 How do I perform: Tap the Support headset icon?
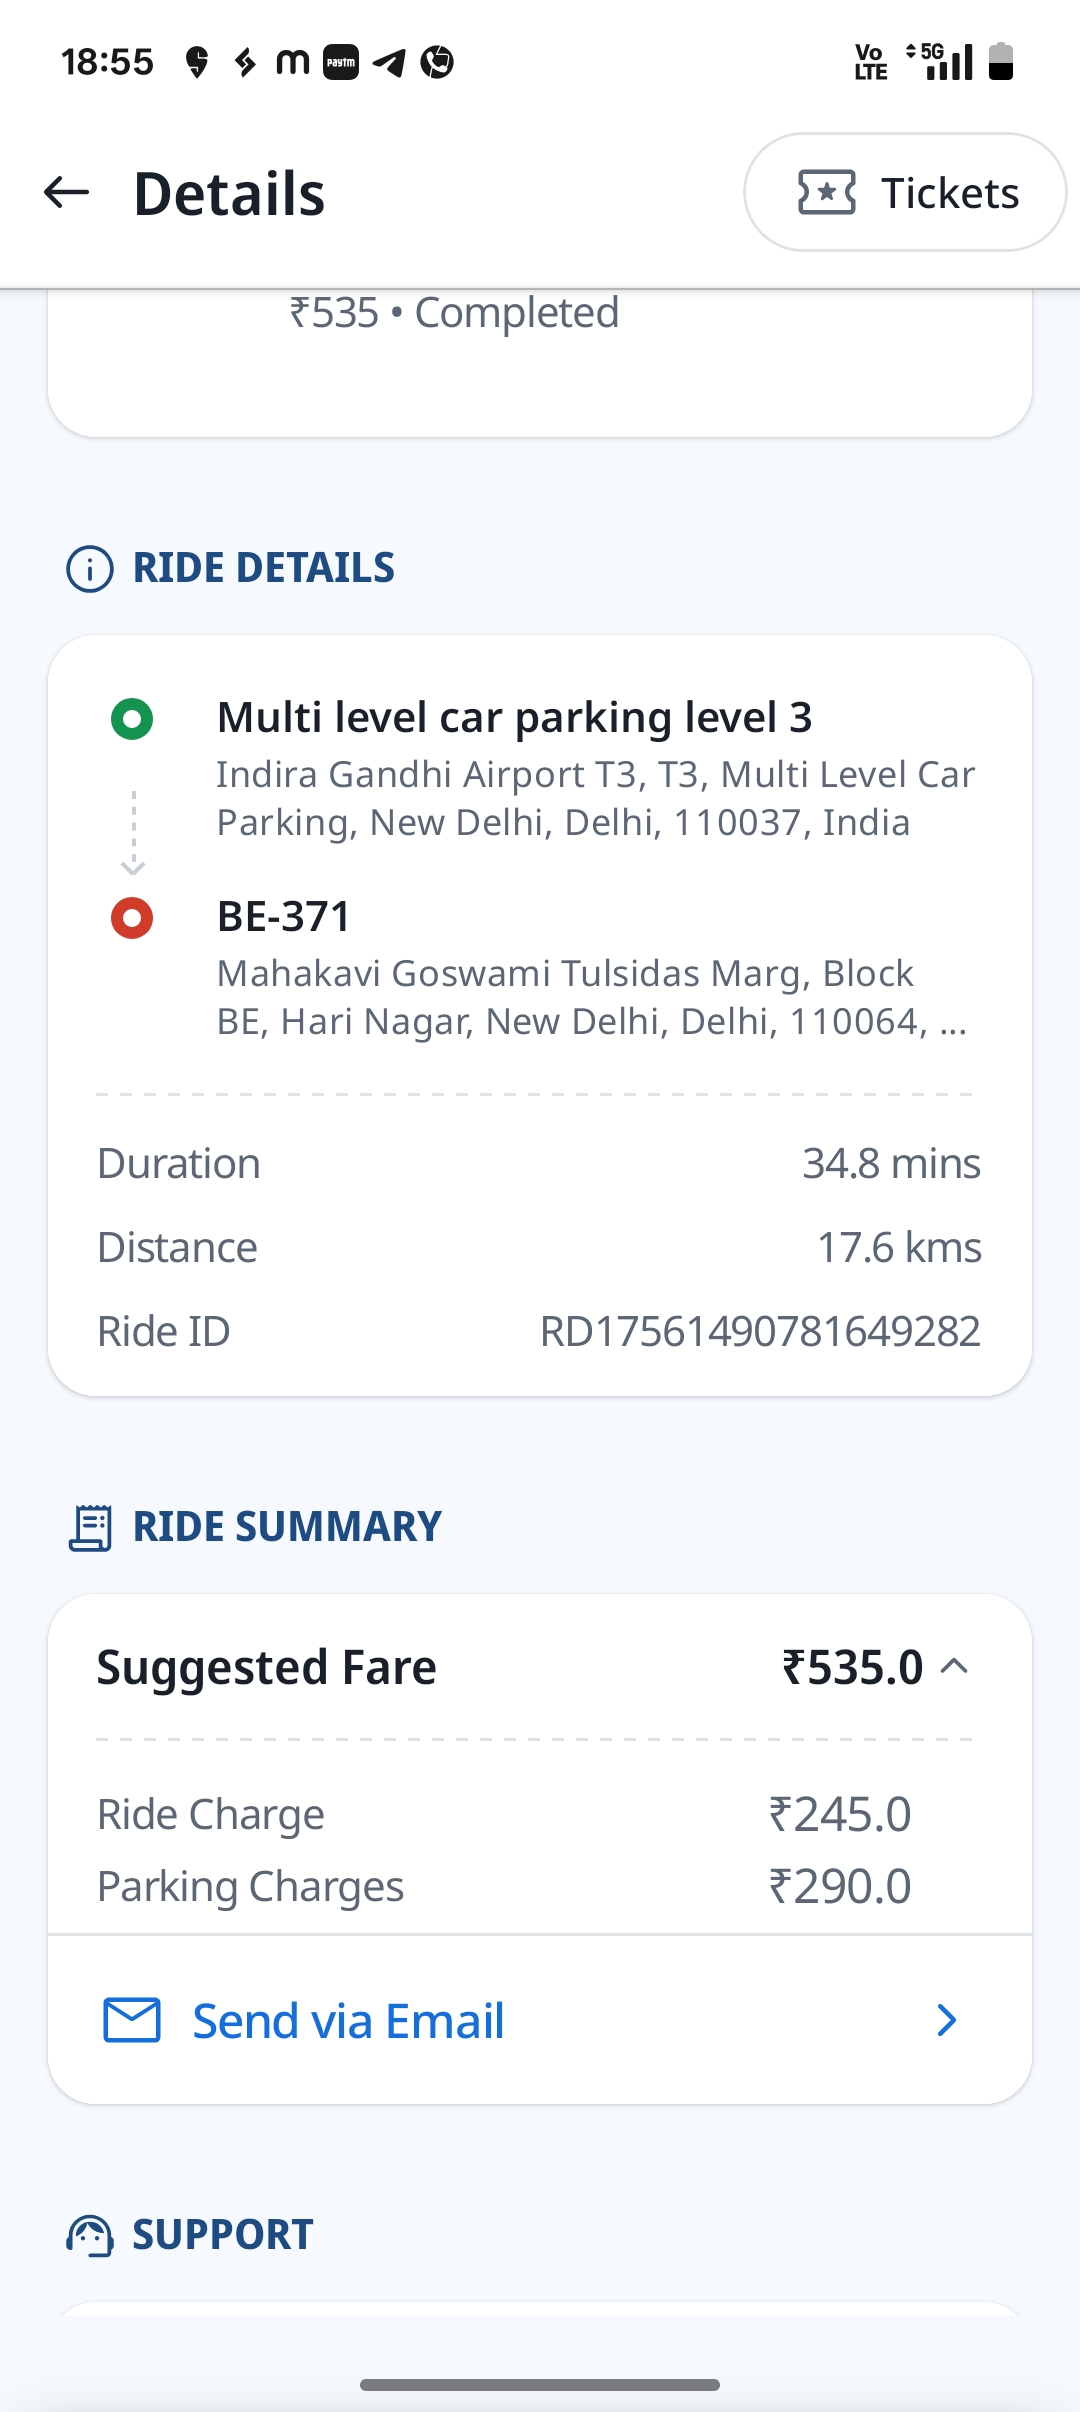coord(90,2235)
